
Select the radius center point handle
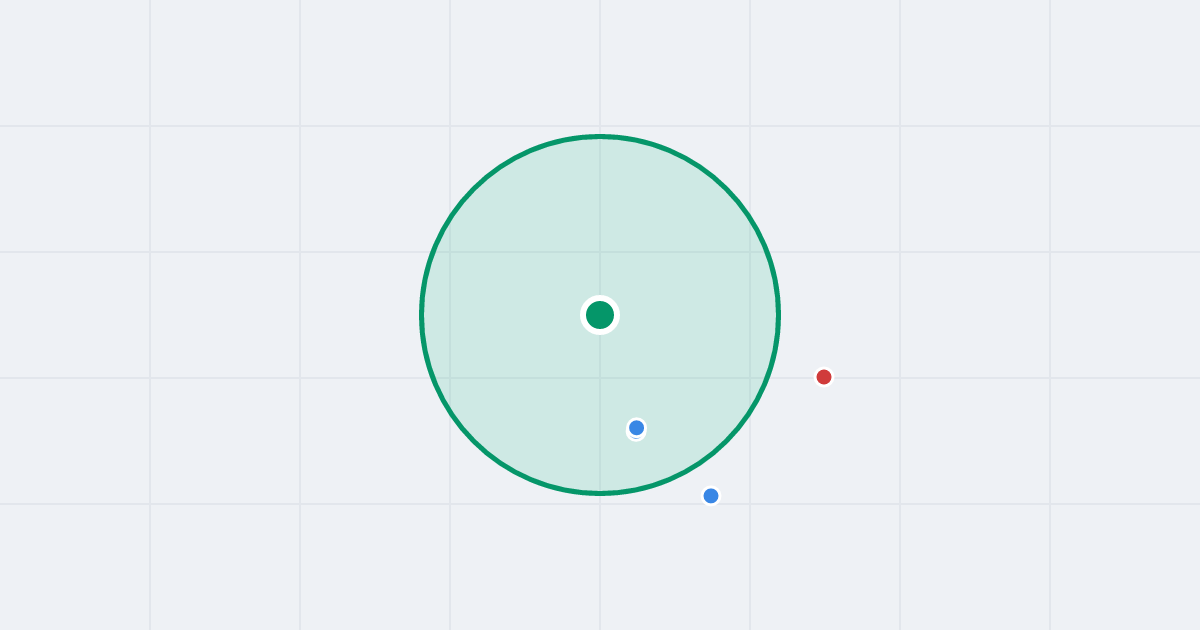coord(600,315)
